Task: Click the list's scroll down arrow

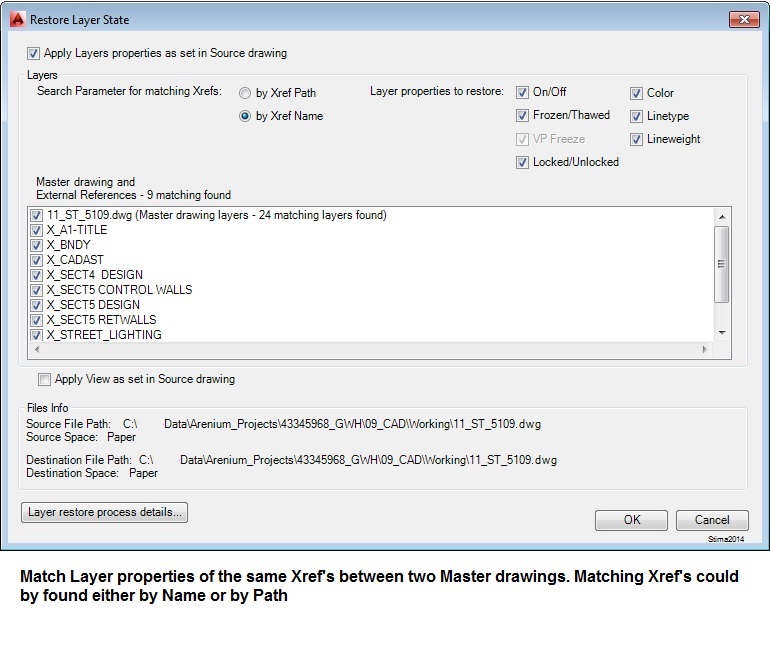Action: click(x=721, y=333)
